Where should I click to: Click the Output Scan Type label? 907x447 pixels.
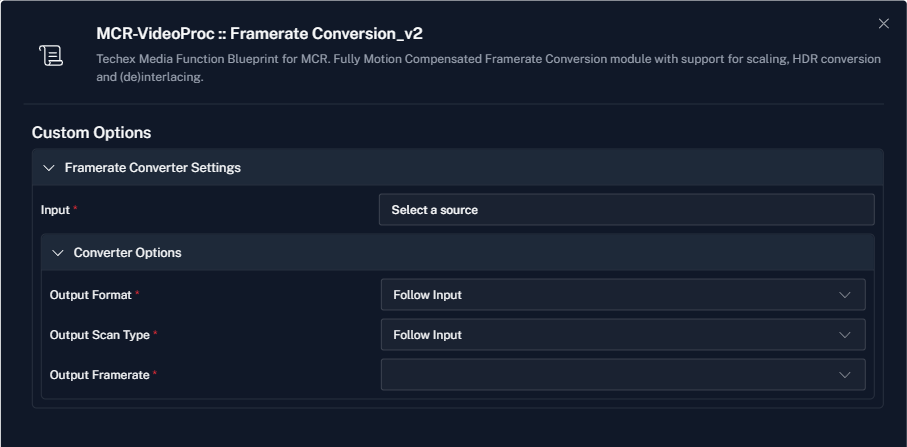(99, 334)
